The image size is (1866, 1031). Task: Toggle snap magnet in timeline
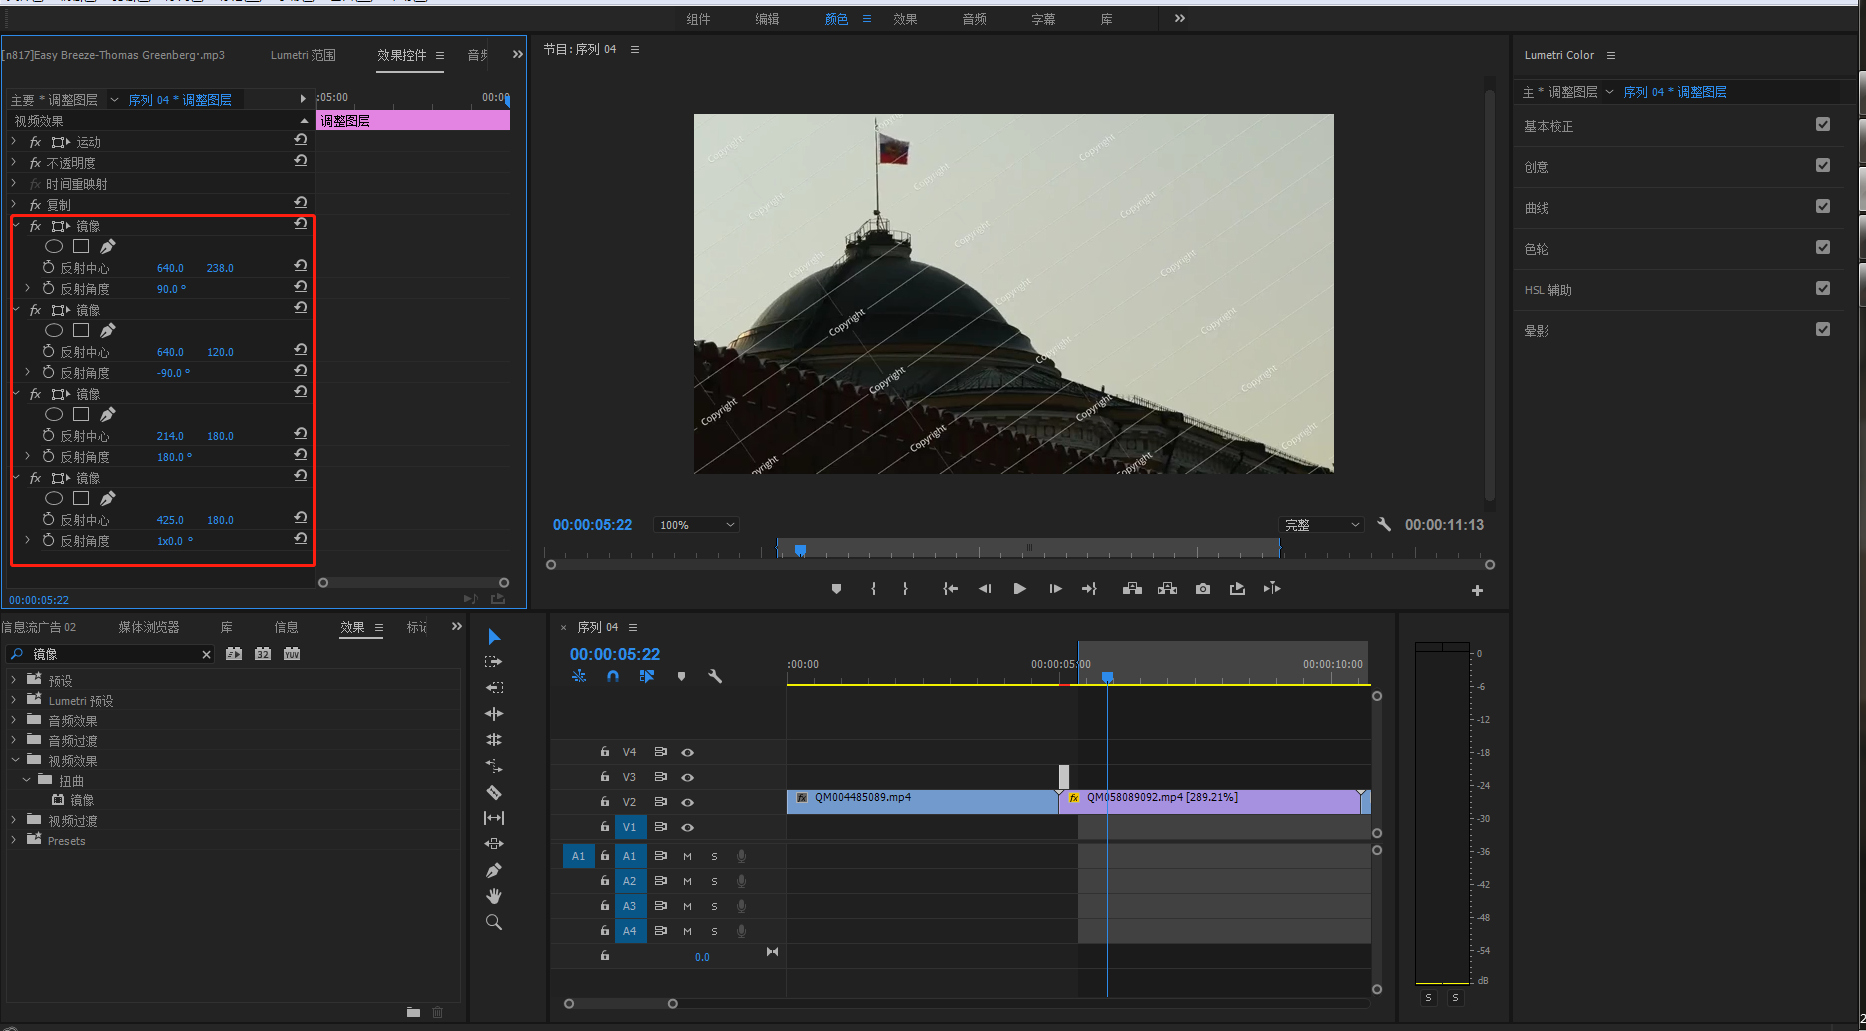click(x=613, y=676)
